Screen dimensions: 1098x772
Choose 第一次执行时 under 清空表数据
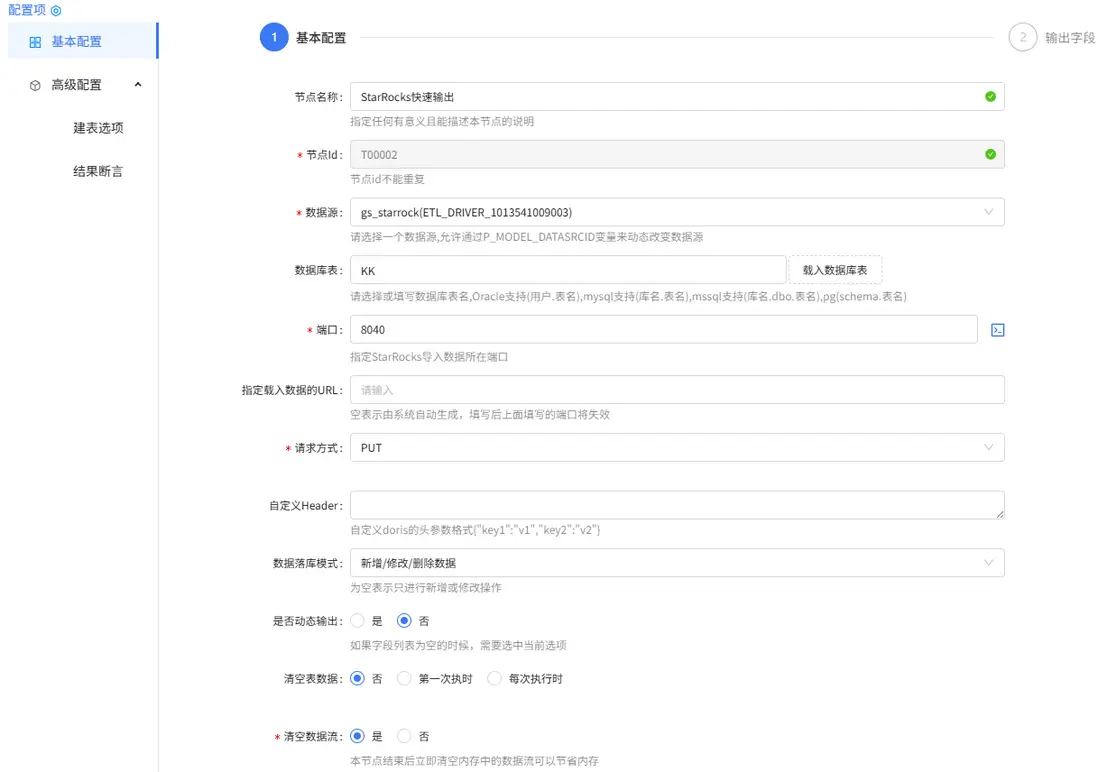click(403, 678)
